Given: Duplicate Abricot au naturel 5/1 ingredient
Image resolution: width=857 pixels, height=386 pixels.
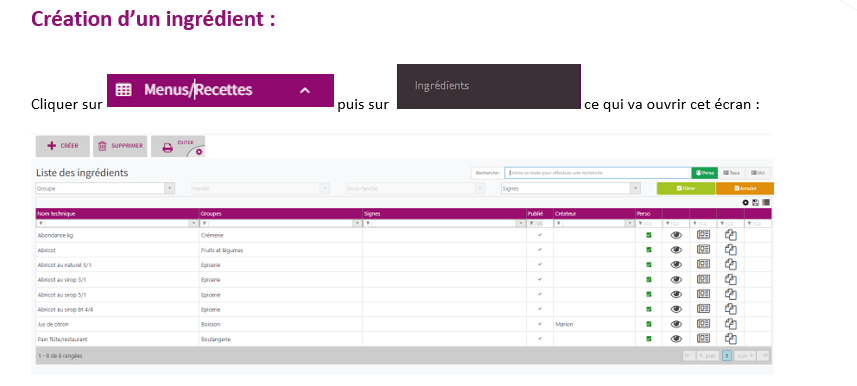Looking at the screenshot, I should (x=731, y=265).
